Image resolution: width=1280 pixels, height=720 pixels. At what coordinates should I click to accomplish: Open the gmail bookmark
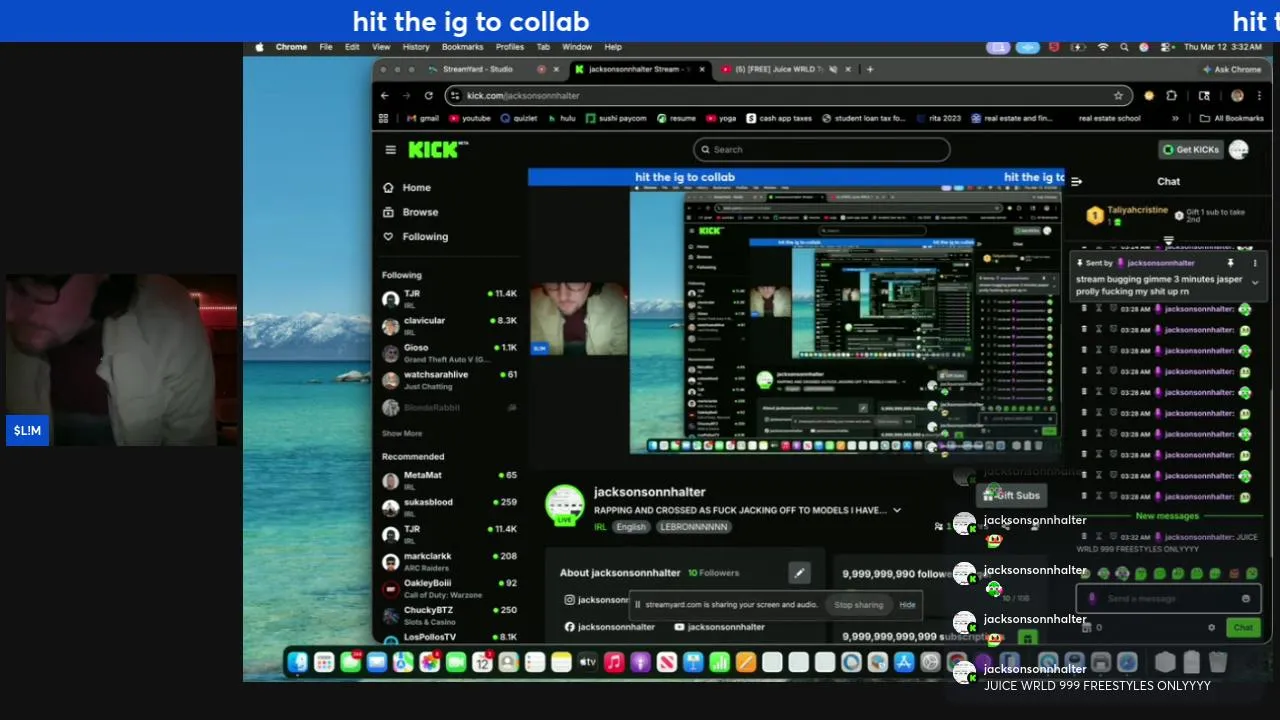421,118
